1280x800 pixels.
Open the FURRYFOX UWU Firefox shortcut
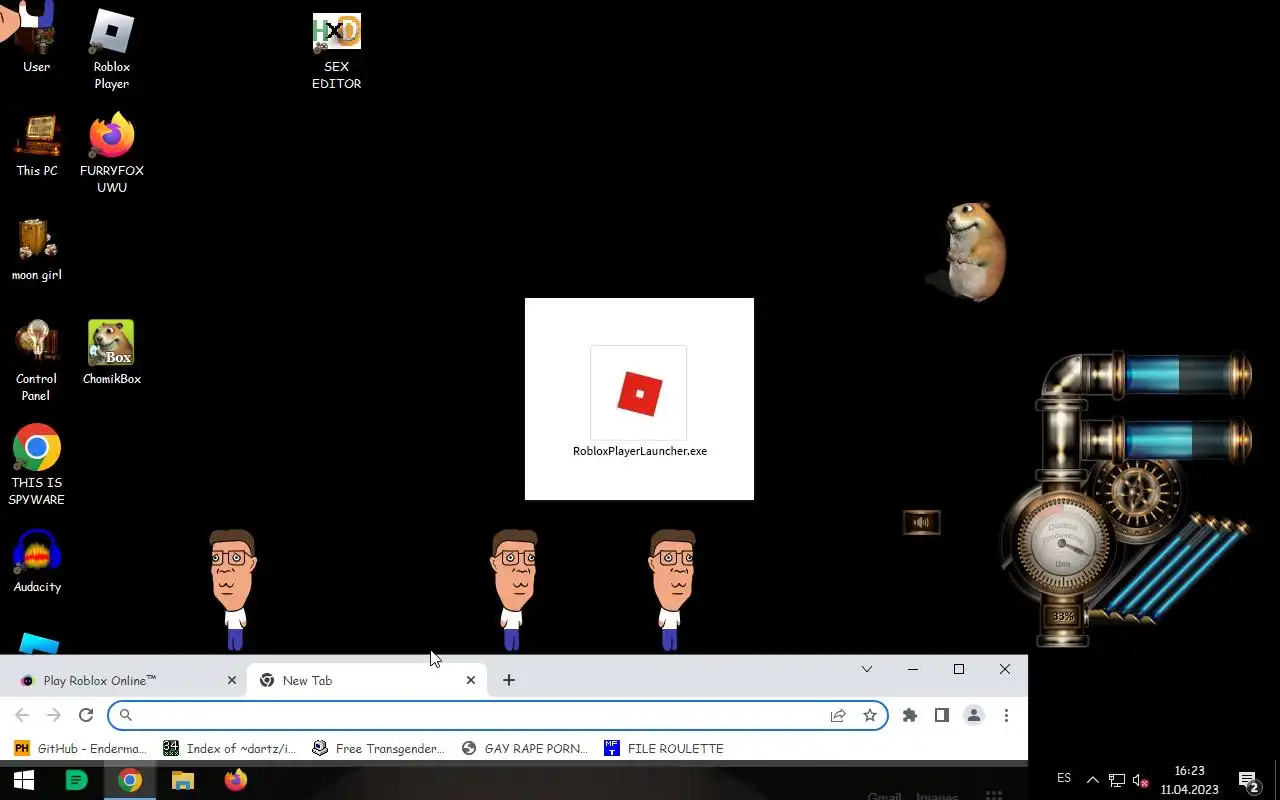(x=111, y=153)
